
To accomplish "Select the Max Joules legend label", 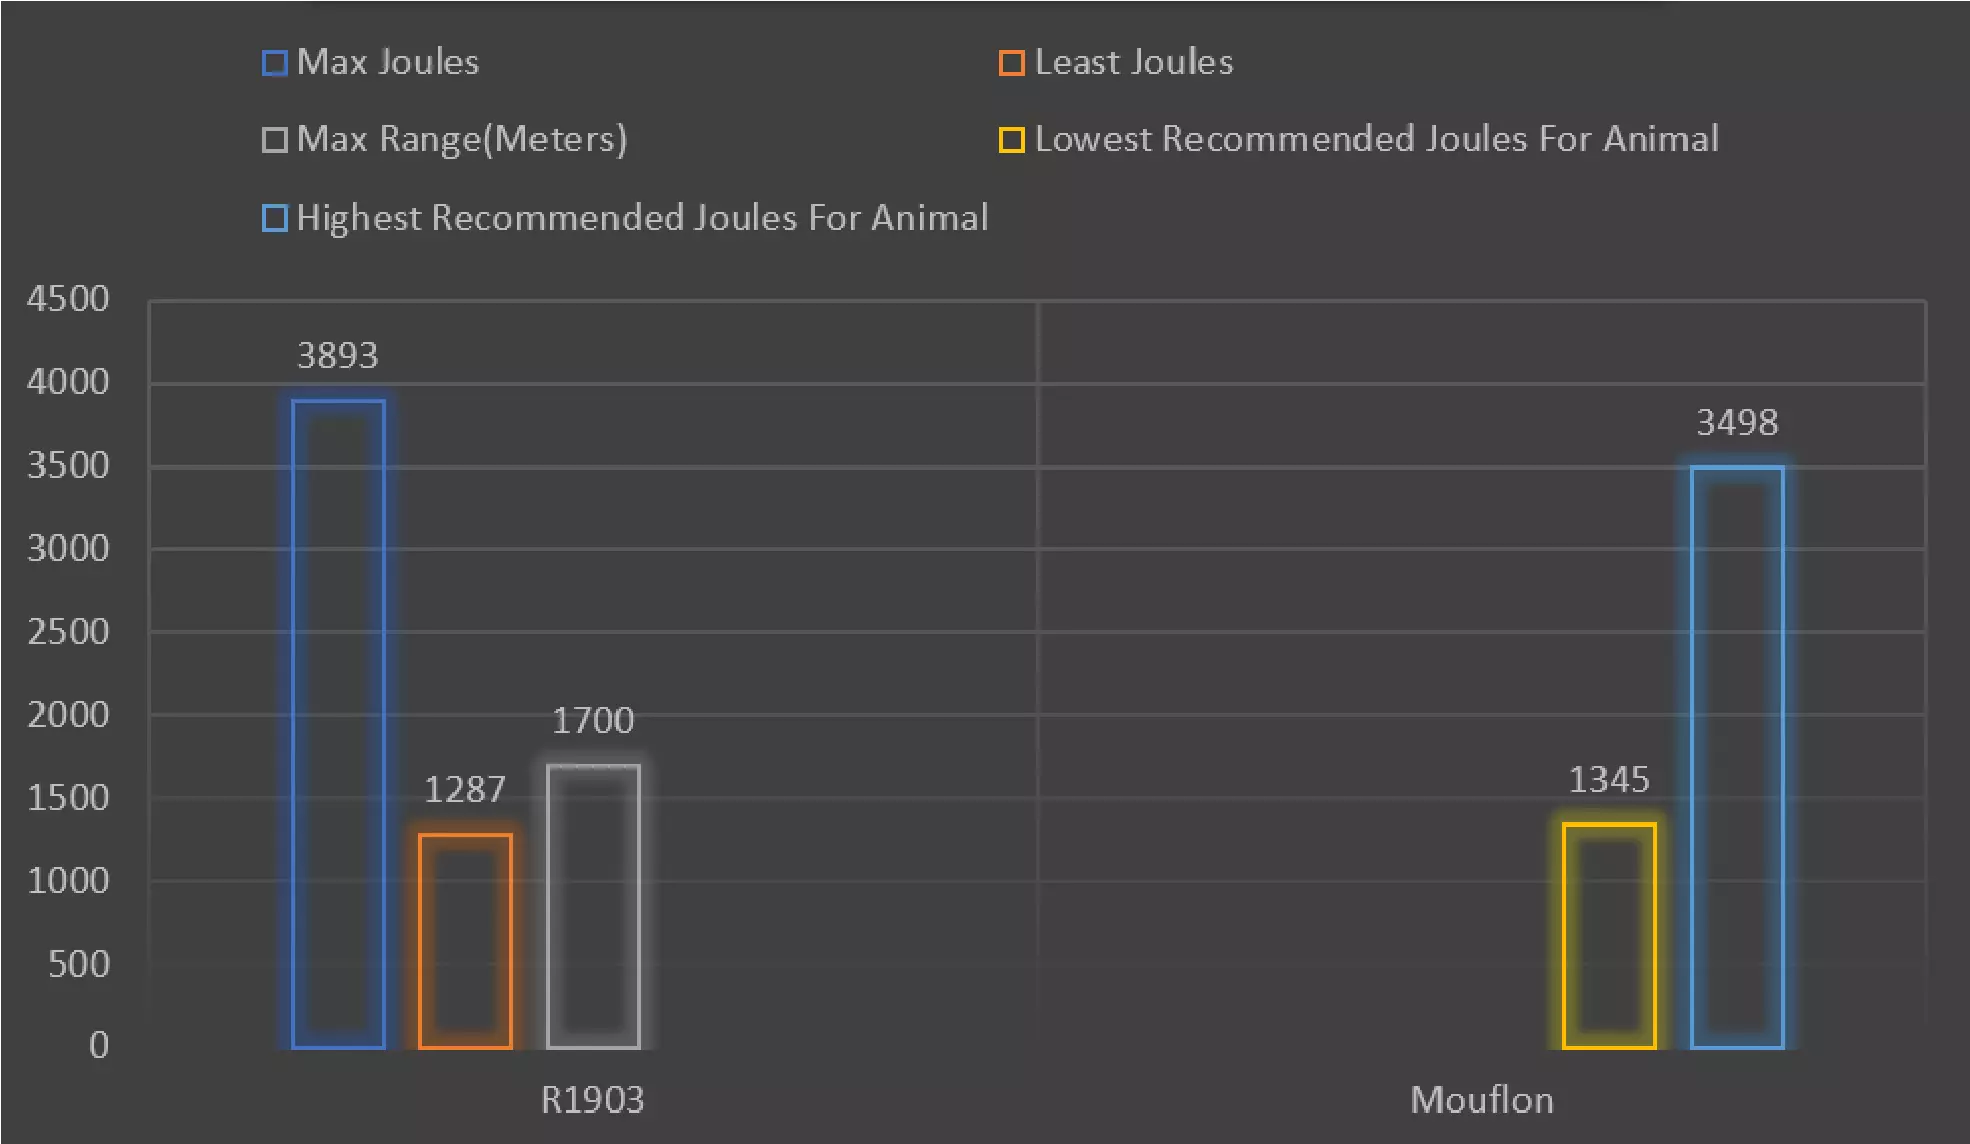I will tap(388, 62).
